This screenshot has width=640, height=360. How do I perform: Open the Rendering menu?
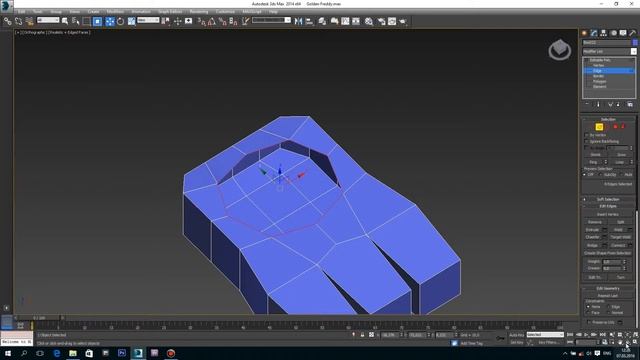coord(199,12)
